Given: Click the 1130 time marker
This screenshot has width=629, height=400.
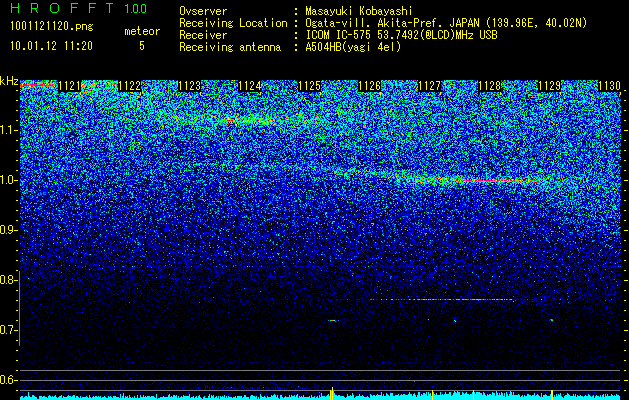Looking at the screenshot, I should pyautogui.click(x=609, y=86).
